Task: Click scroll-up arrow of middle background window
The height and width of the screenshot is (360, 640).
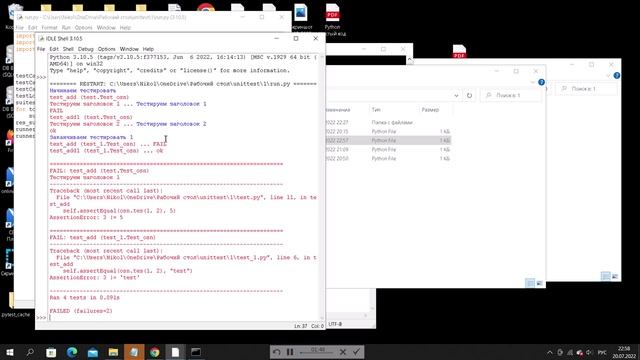Action: click(409, 60)
